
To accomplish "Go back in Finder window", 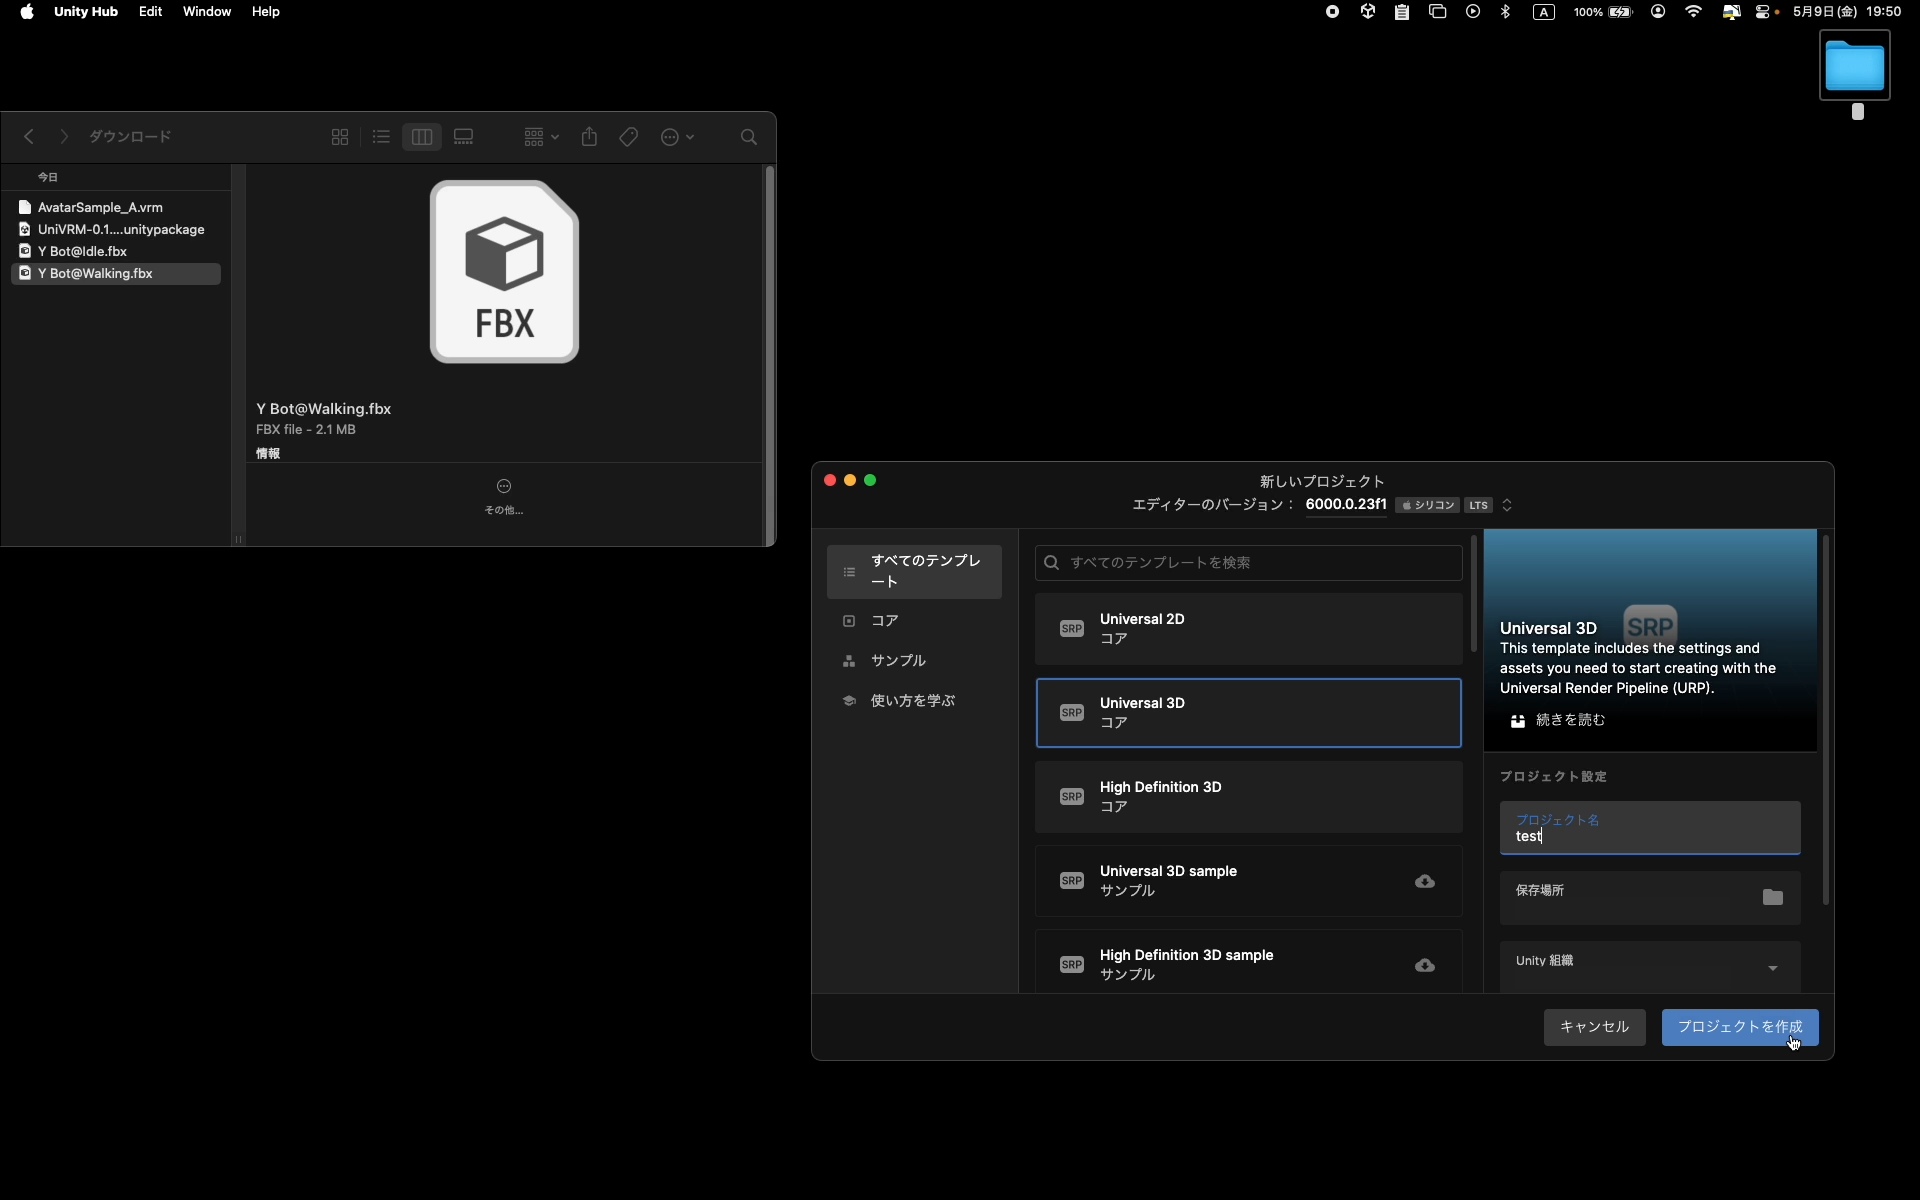I will click(x=29, y=137).
